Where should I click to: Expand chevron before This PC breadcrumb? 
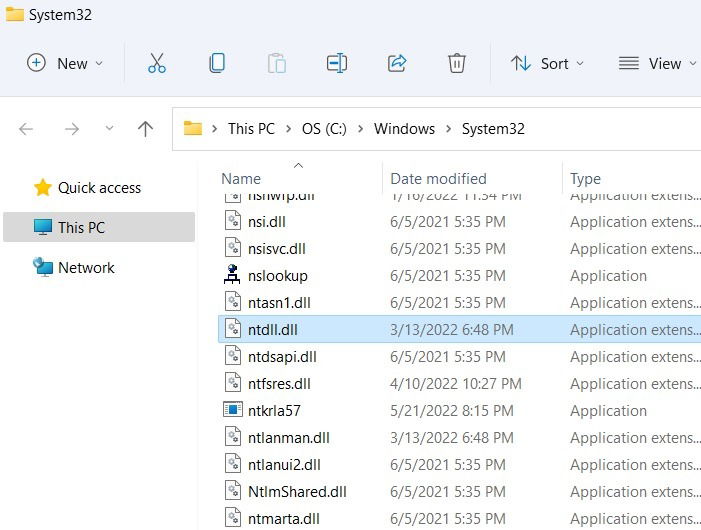pos(215,129)
